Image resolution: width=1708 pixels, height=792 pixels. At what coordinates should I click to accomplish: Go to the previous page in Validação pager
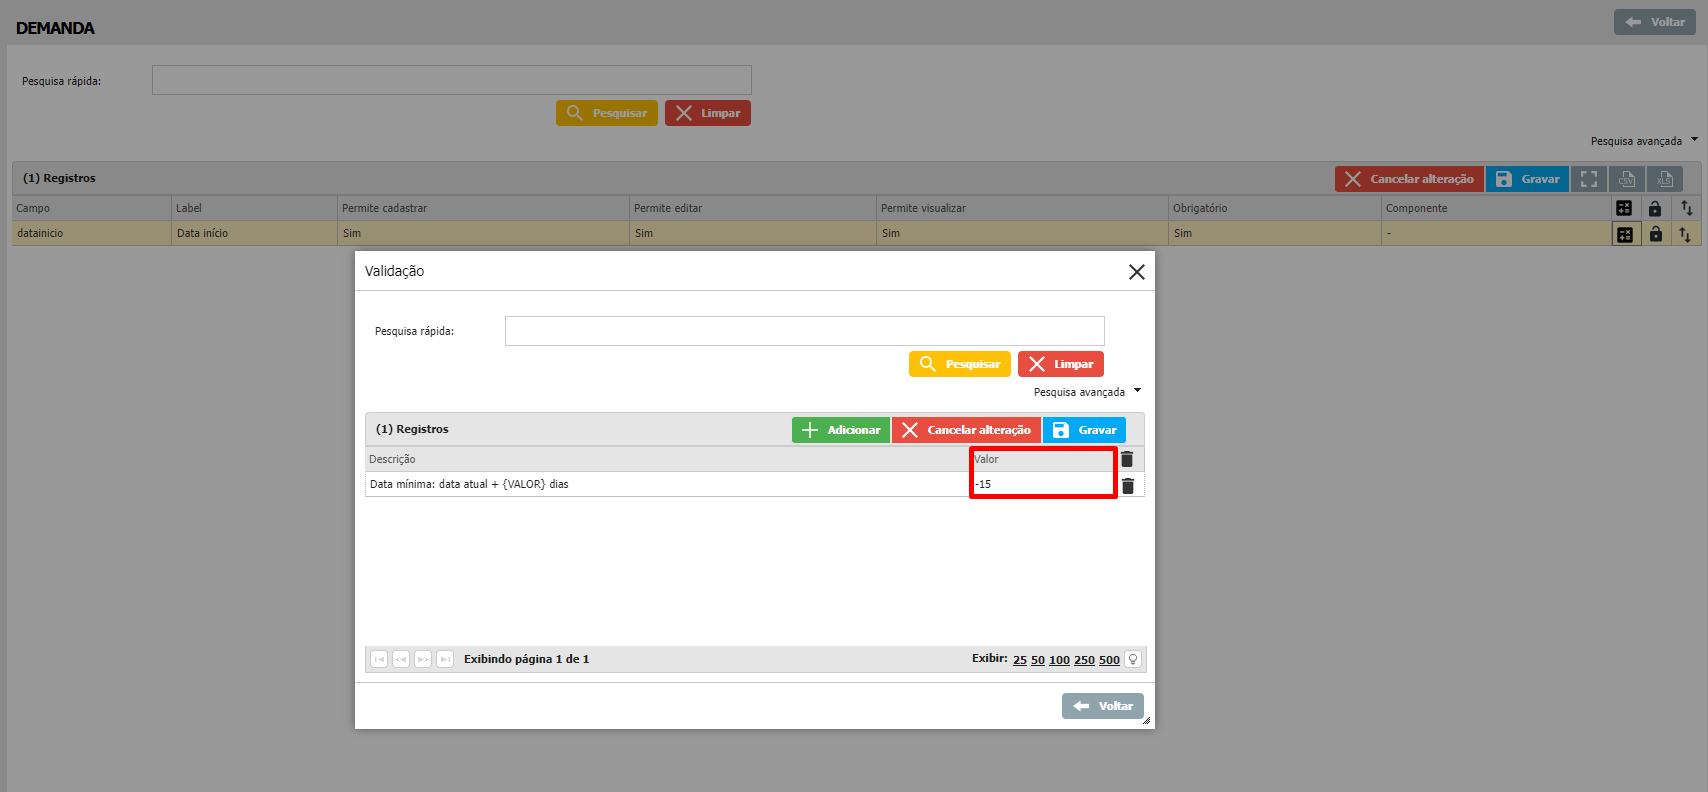[x=401, y=659]
